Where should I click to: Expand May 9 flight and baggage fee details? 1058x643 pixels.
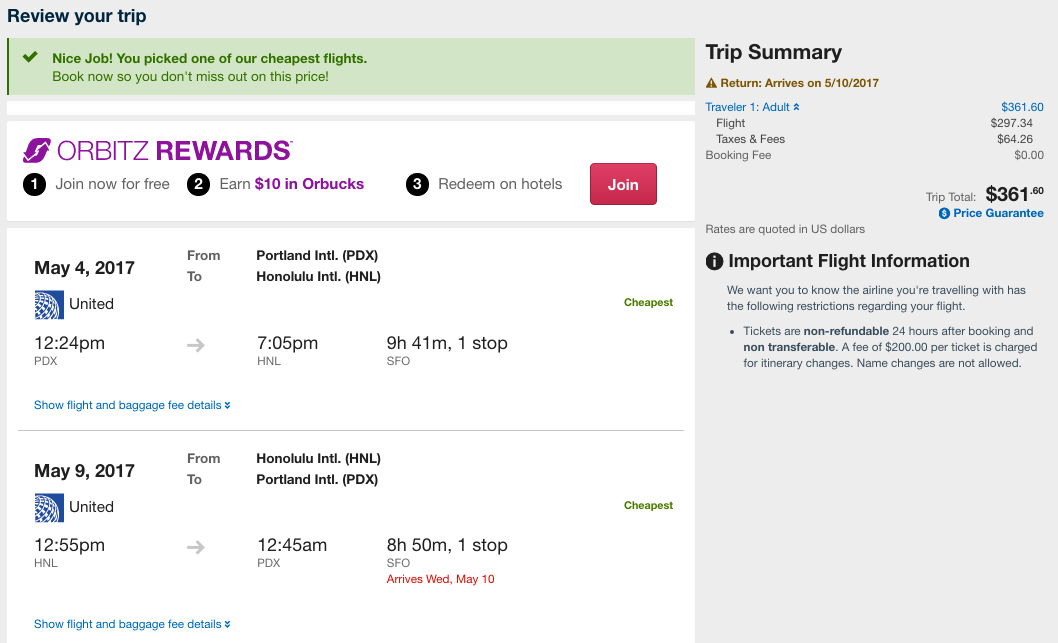pos(132,624)
